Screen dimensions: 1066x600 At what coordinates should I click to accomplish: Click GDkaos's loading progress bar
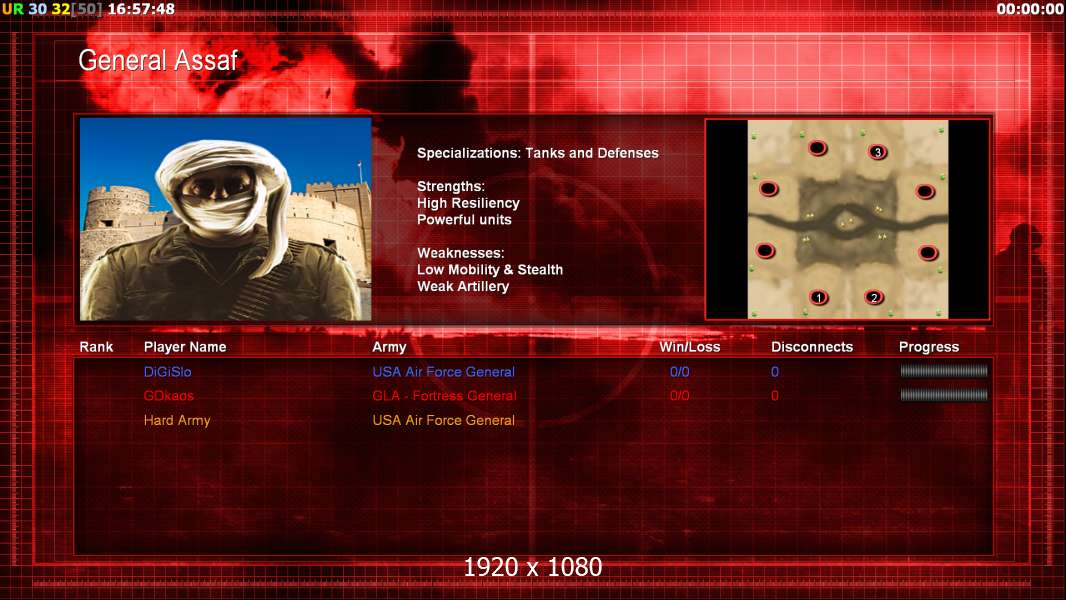pyautogui.click(x=943, y=395)
